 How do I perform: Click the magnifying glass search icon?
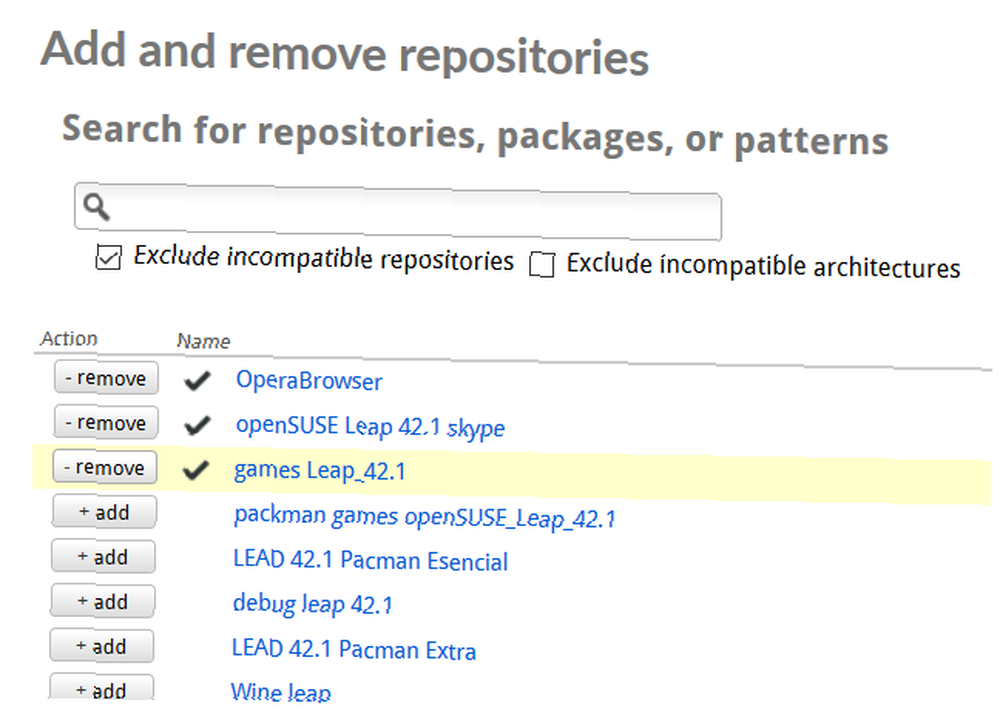tap(97, 207)
